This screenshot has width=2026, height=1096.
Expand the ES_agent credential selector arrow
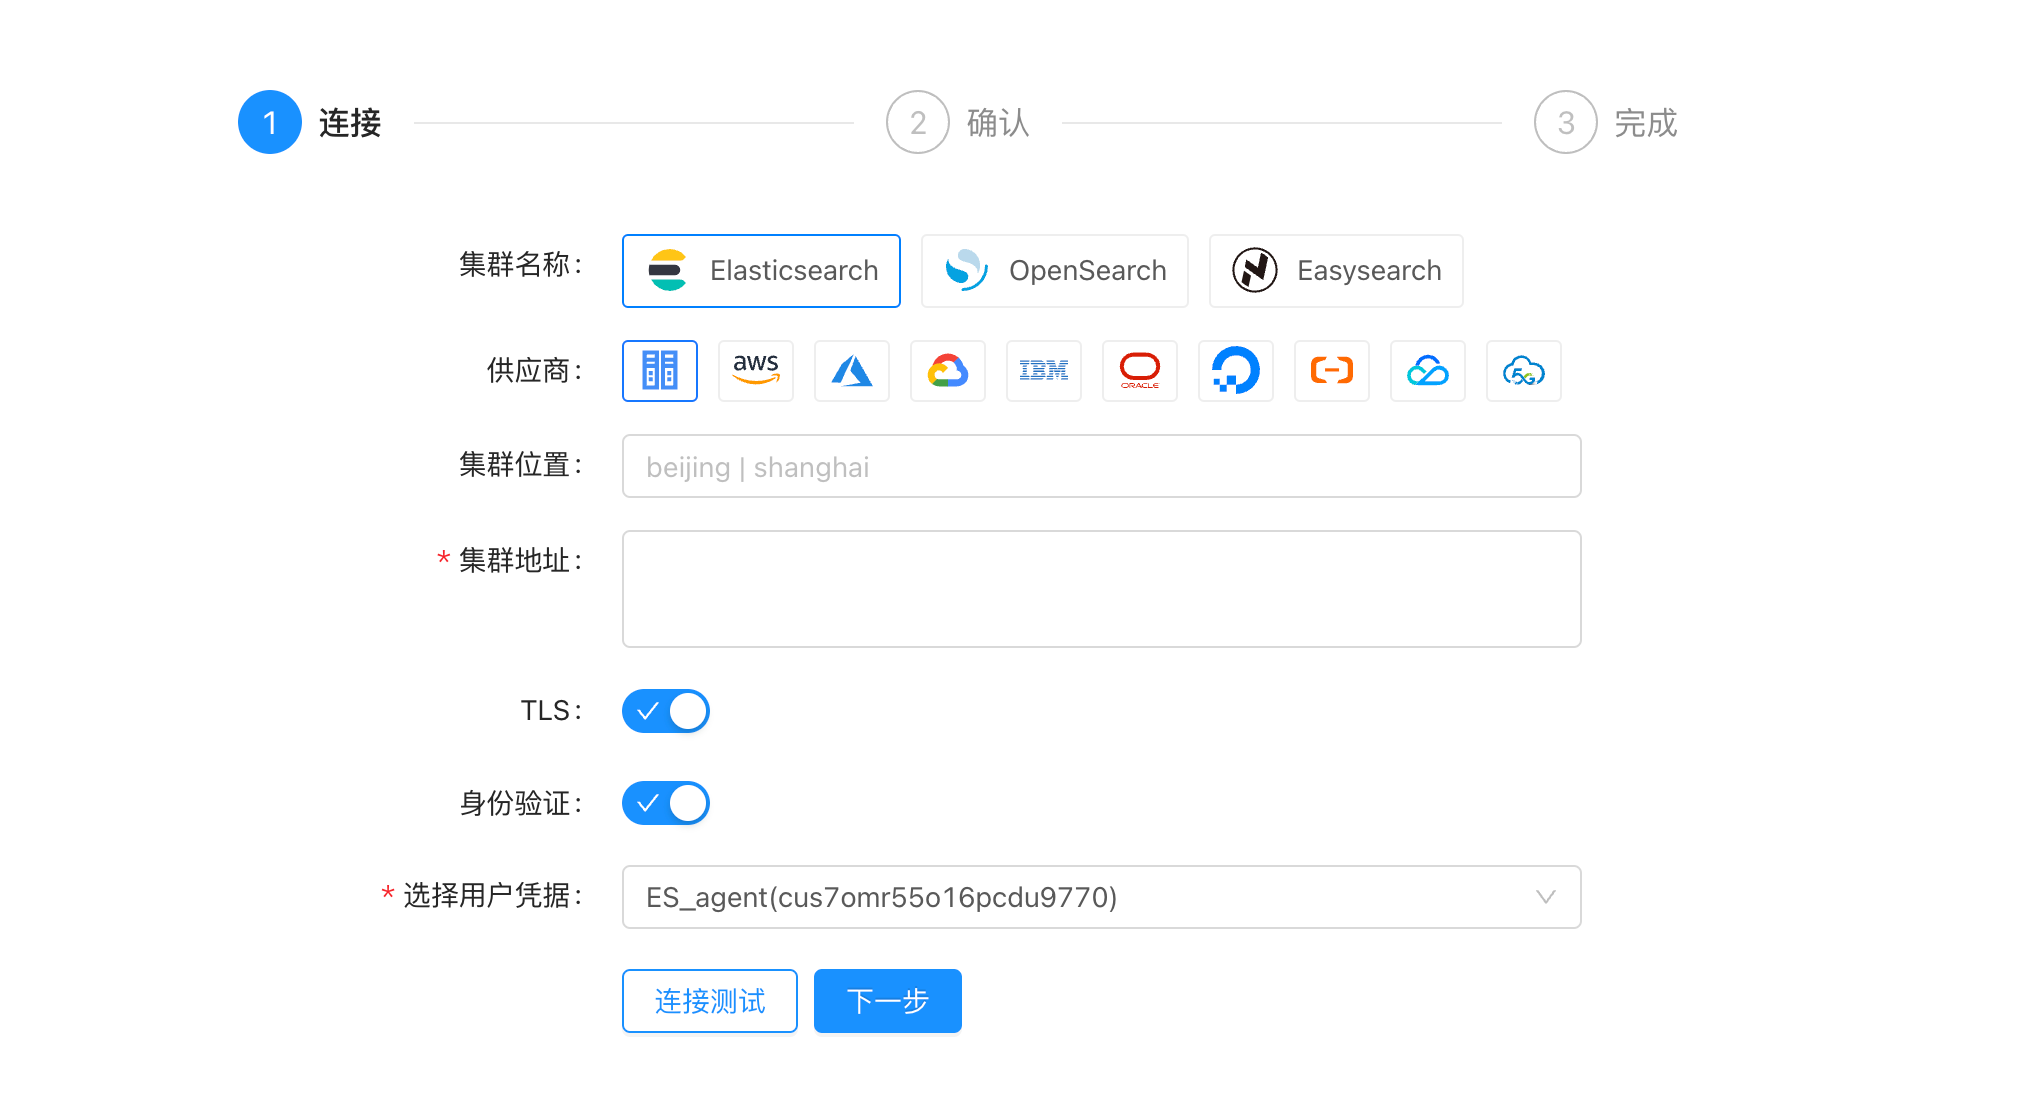click(1546, 897)
